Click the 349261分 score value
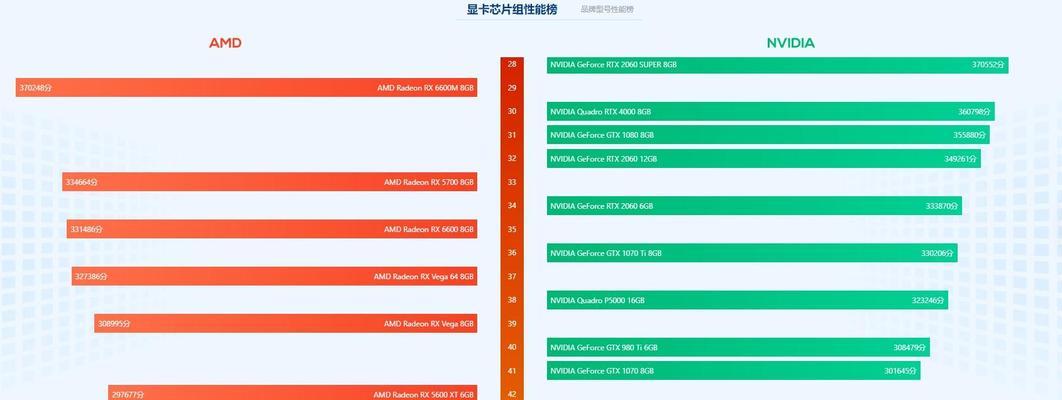The height and width of the screenshot is (400, 1062). point(960,159)
